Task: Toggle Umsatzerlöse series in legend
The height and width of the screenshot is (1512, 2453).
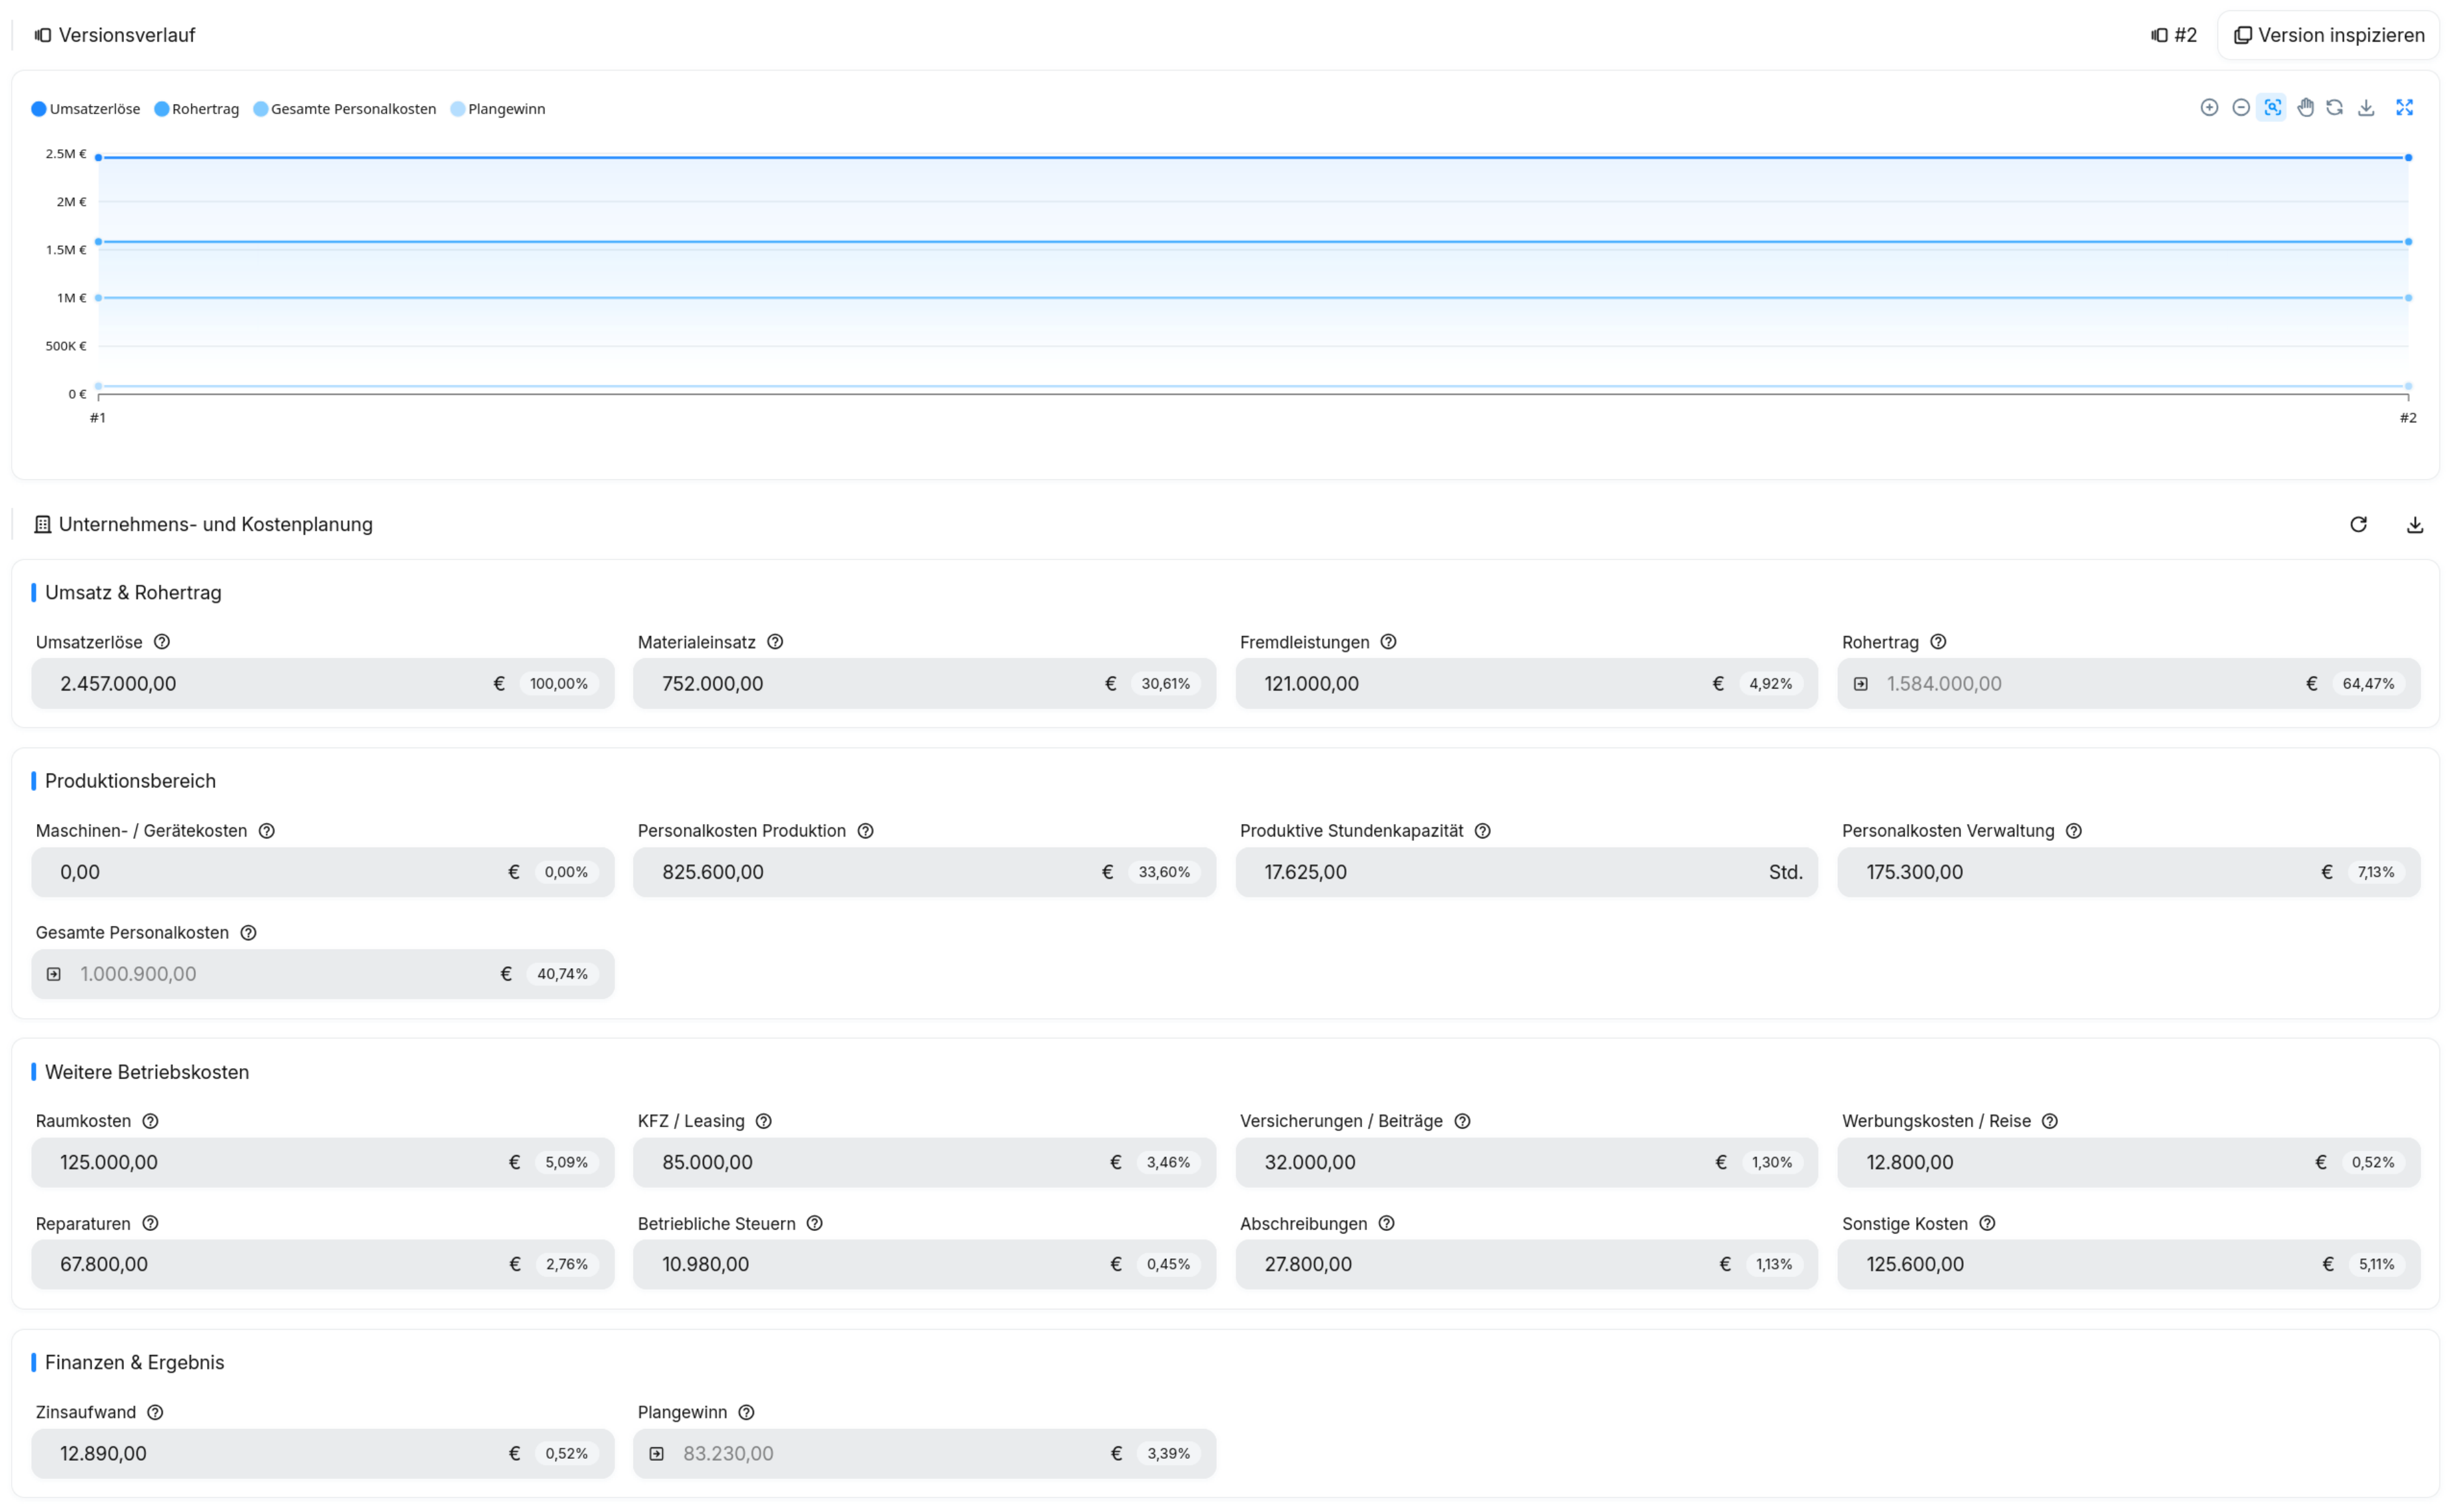Action: click(86, 109)
